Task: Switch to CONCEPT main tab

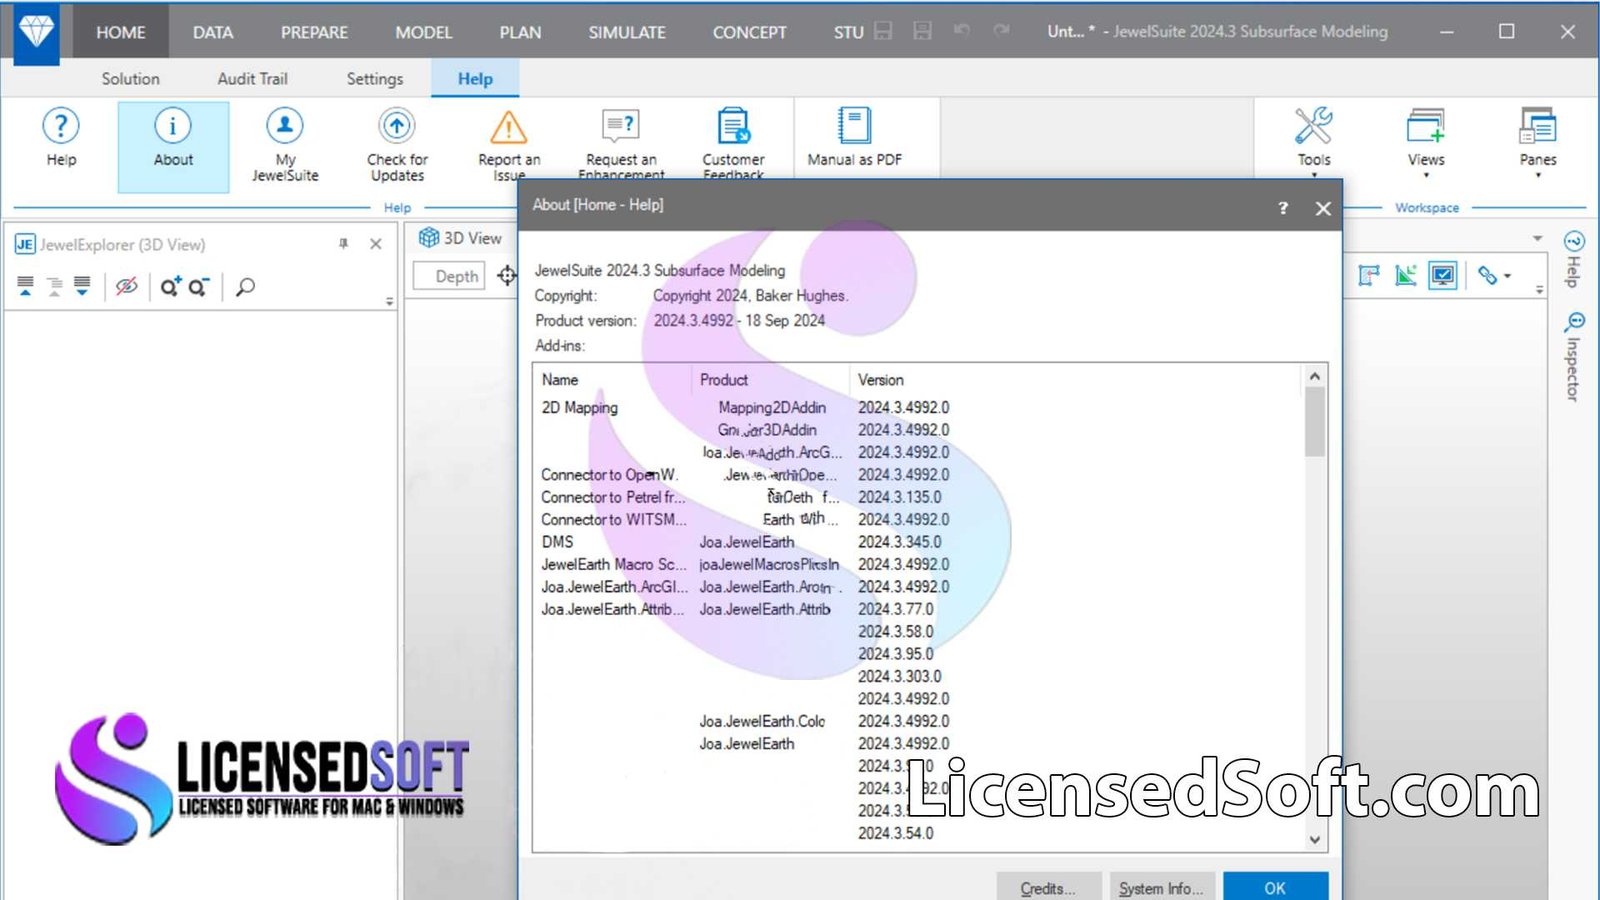Action: pyautogui.click(x=749, y=32)
